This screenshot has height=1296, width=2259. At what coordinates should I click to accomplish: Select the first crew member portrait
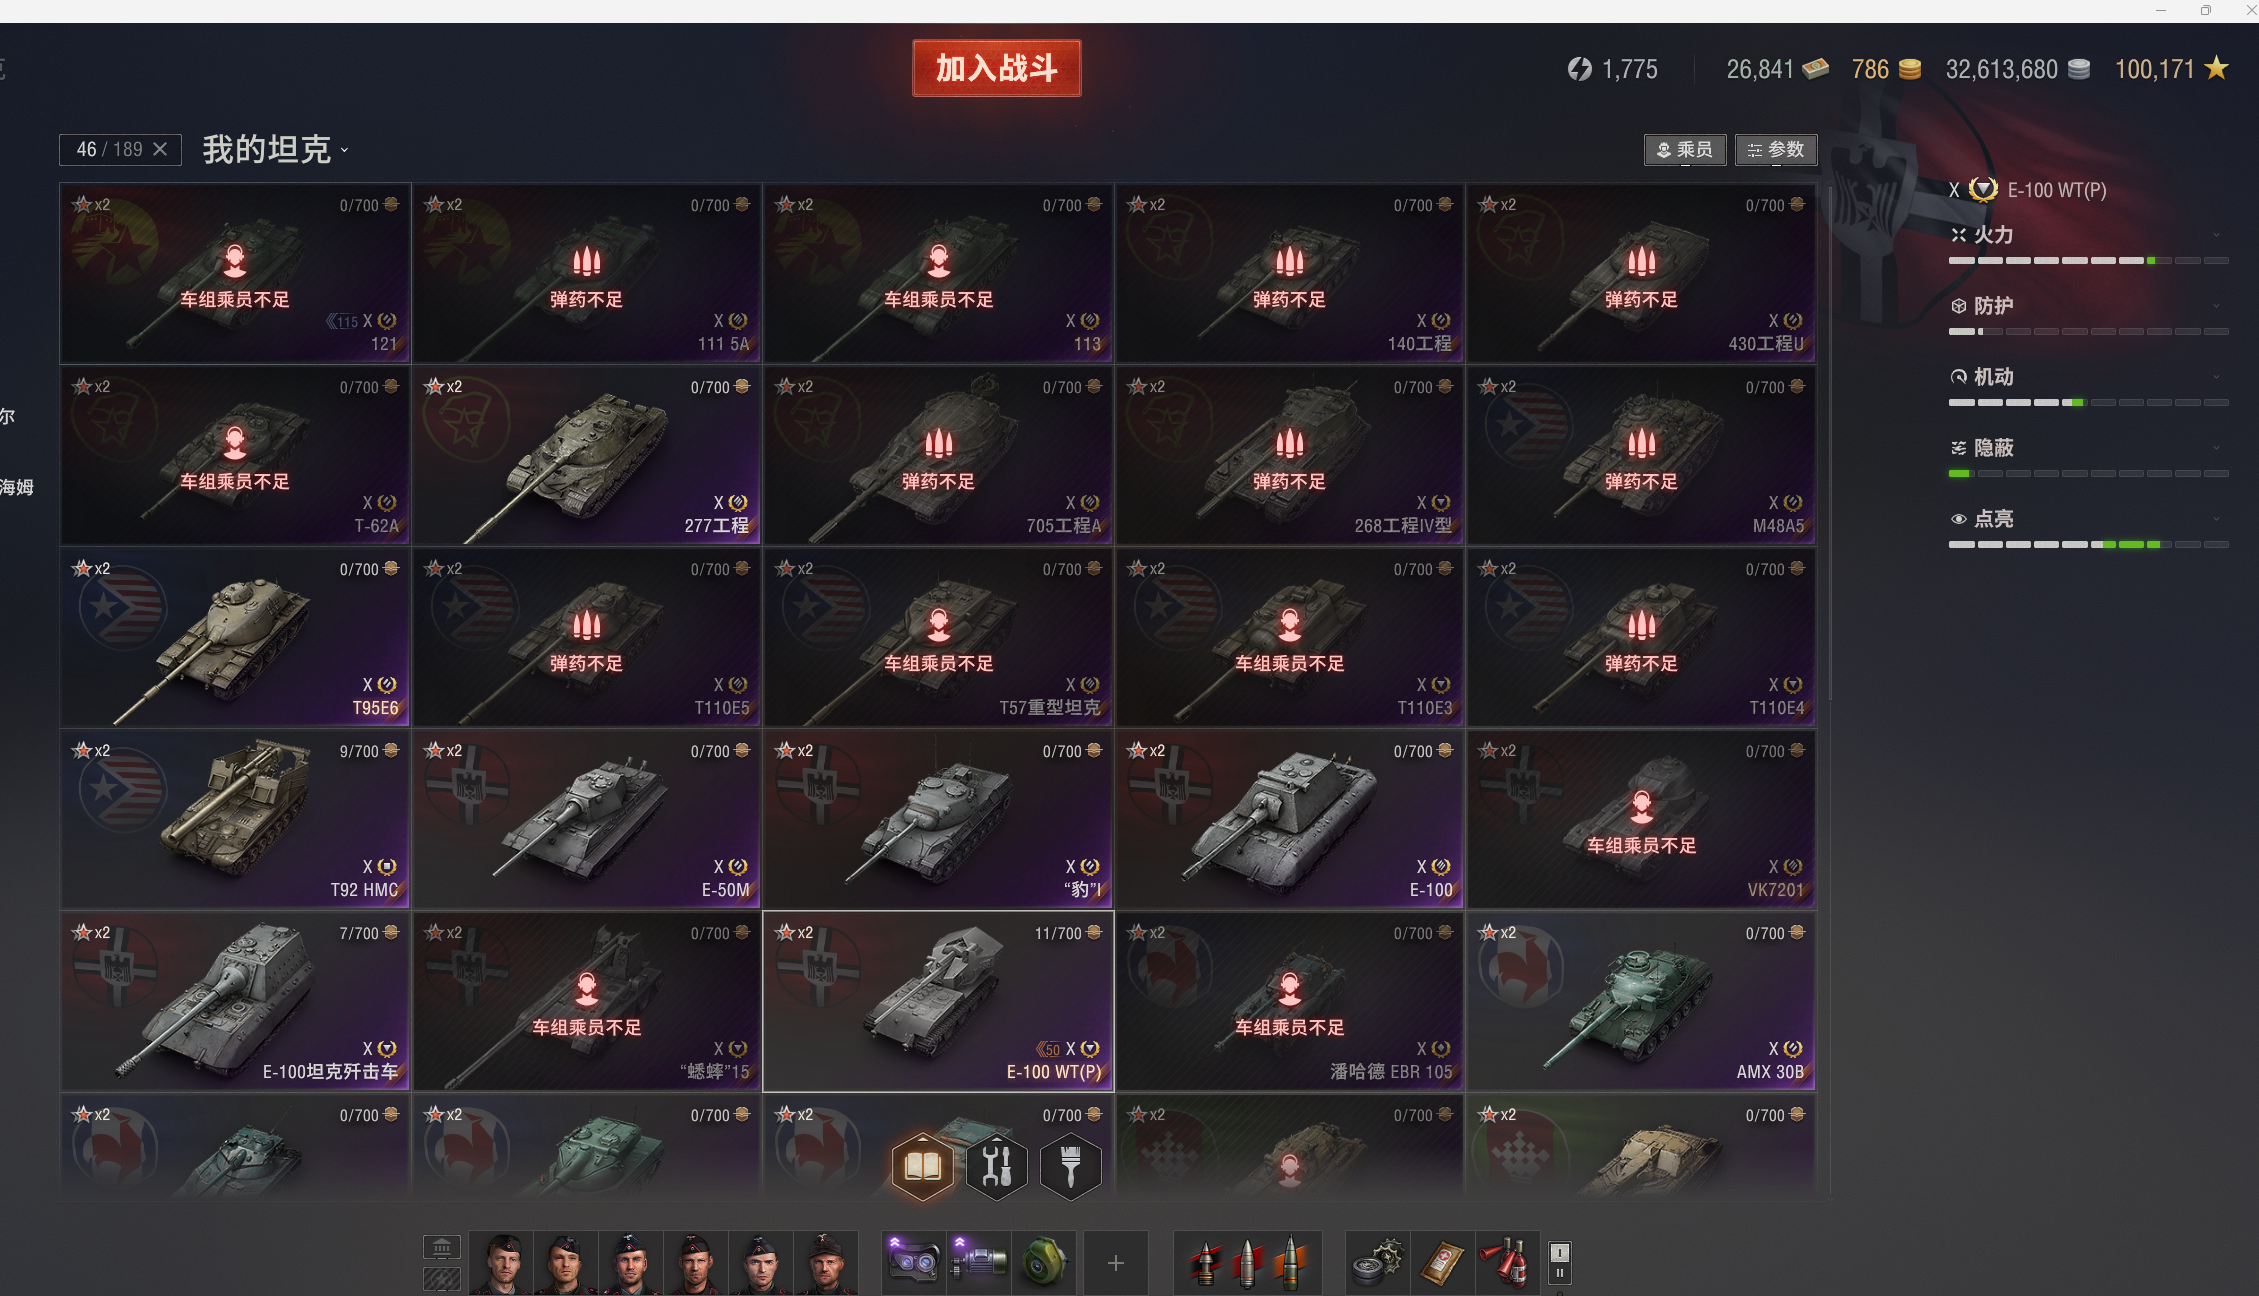pos(502,1263)
